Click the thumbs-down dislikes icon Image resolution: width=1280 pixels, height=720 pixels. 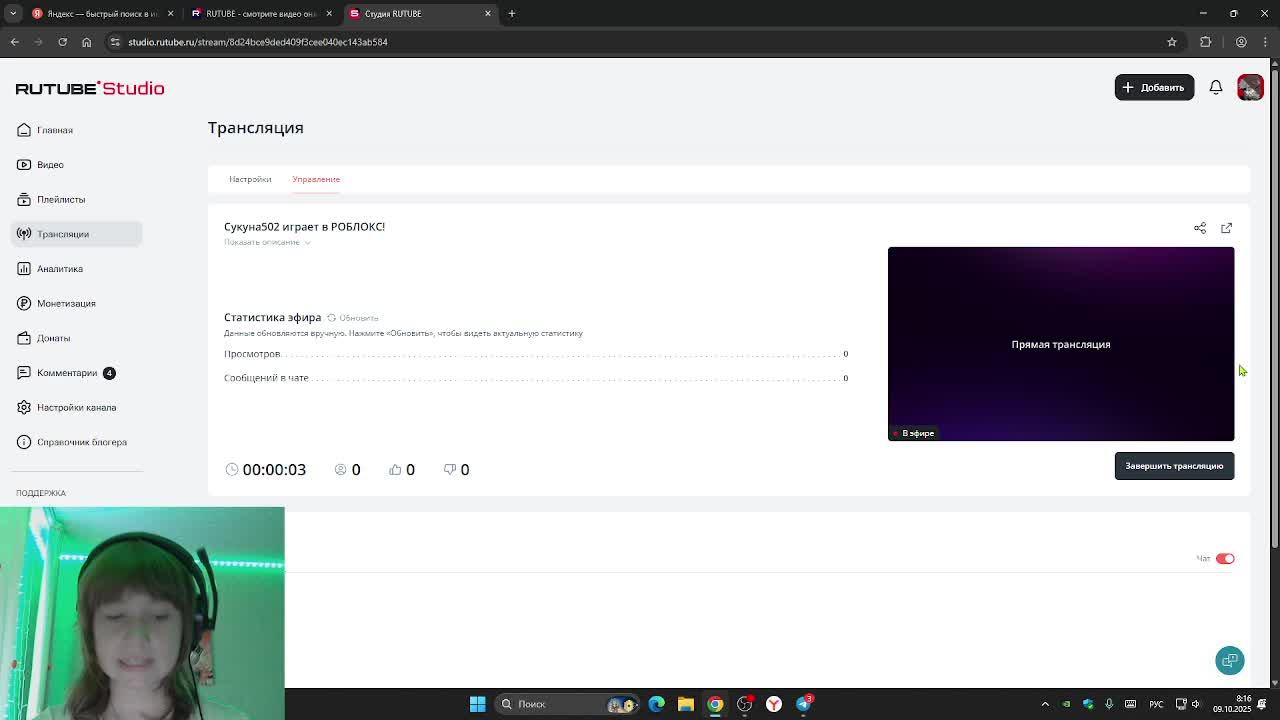pyautogui.click(x=450, y=469)
